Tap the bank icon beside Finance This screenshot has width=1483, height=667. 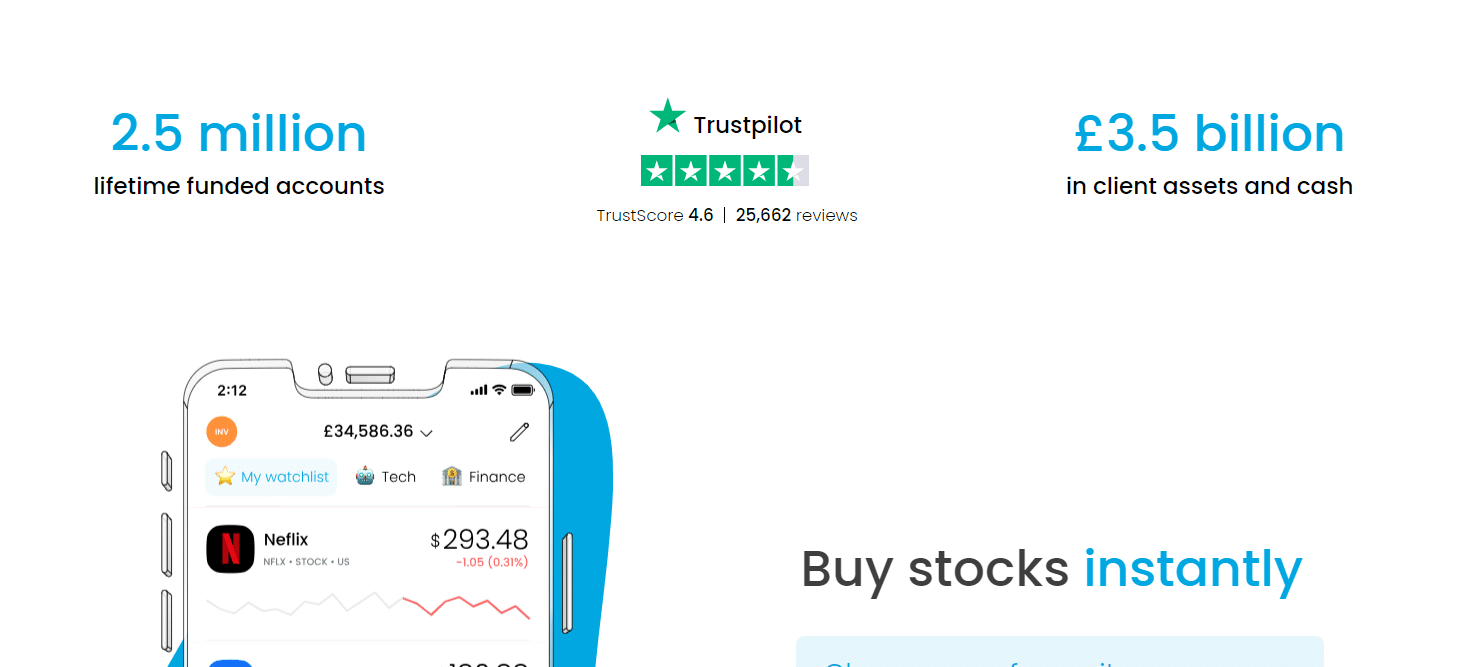click(x=452, y=476)
